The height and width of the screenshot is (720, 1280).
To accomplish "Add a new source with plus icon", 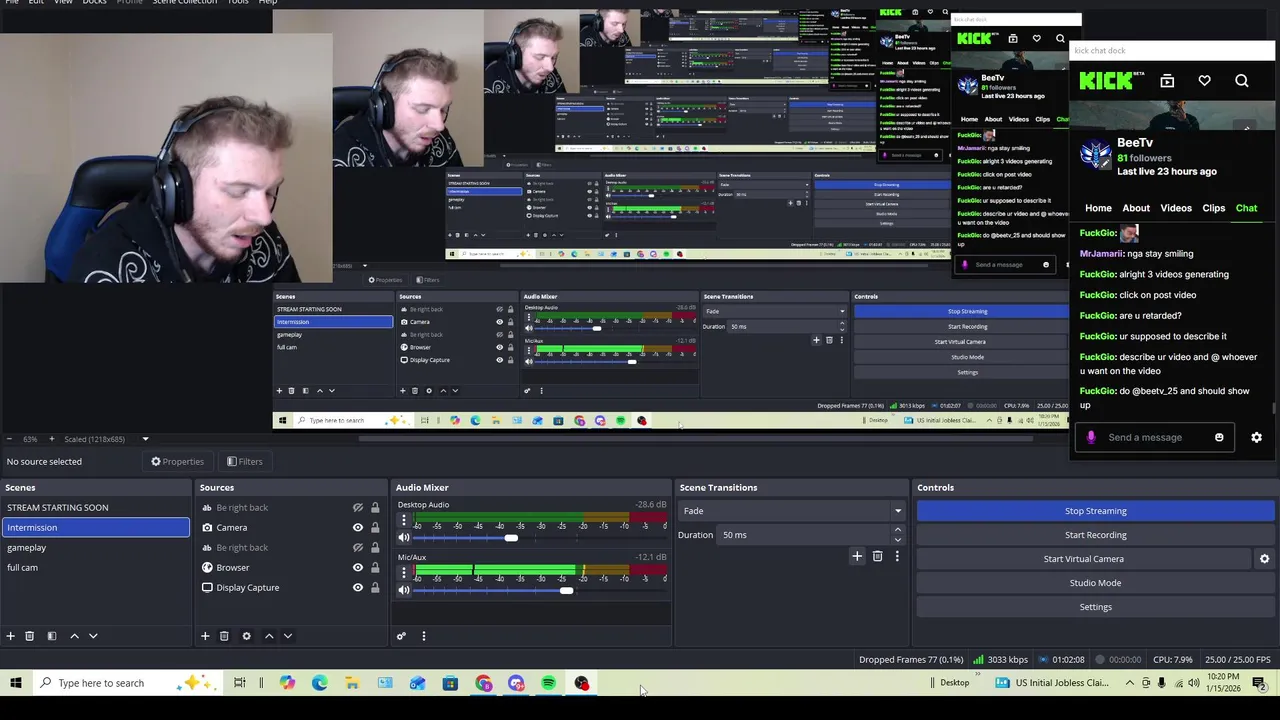I will coord(205,636).
